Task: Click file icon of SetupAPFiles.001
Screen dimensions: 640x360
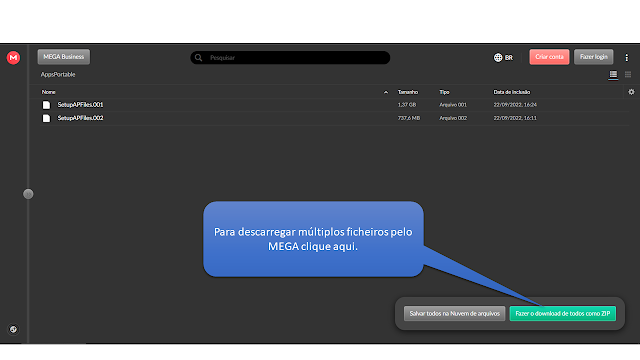Action: click(x=47, y=105)
